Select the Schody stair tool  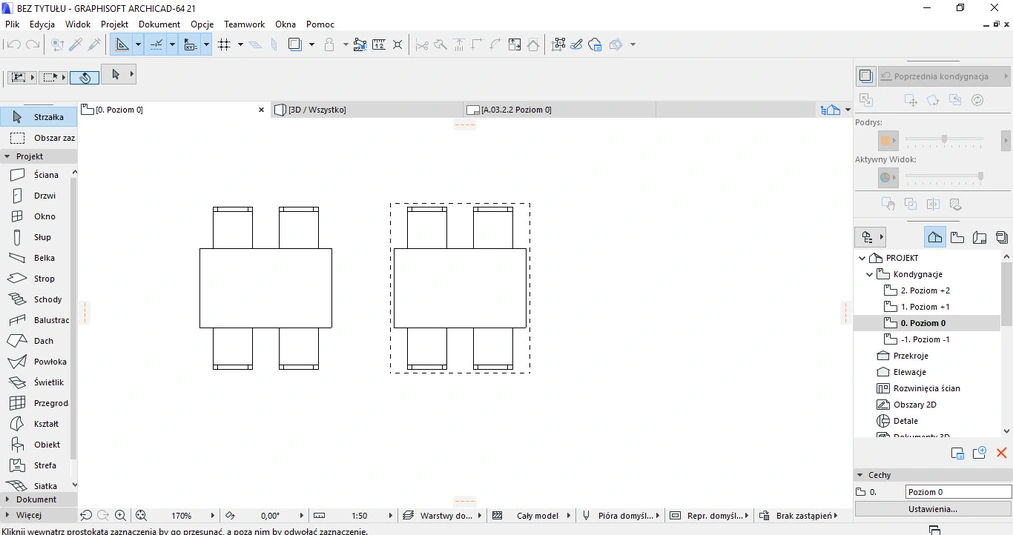coord(36,299)
